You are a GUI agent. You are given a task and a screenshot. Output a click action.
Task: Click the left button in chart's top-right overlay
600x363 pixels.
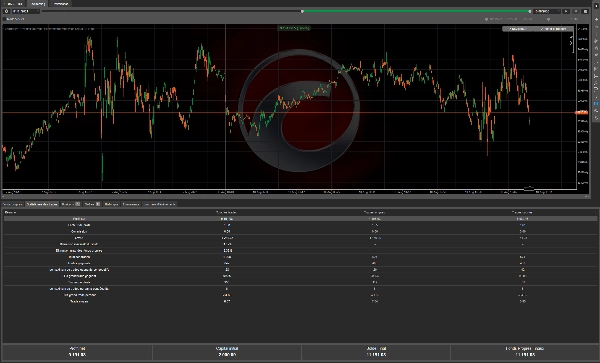pyautogui.click(x=518, y=29)
